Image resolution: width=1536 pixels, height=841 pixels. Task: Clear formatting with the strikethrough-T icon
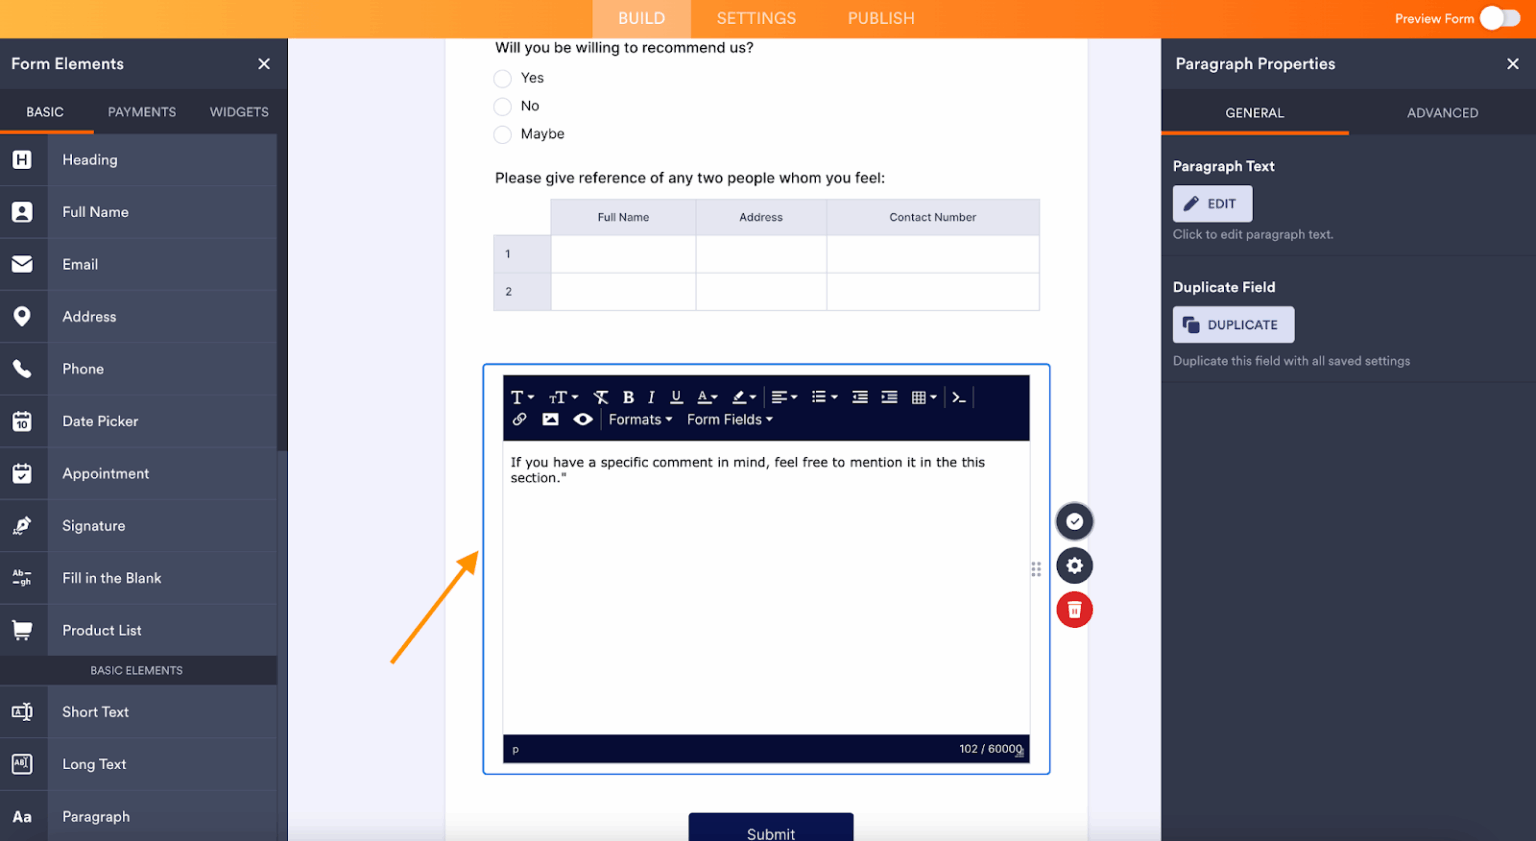(x=601, y=397)
